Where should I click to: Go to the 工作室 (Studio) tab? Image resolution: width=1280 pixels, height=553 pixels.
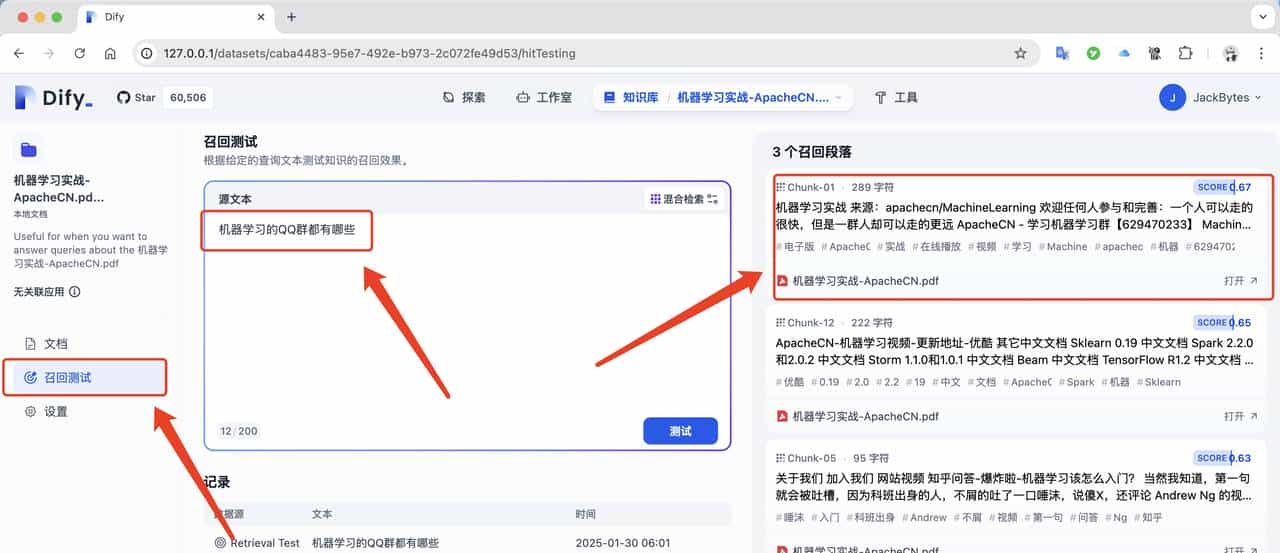(543, 97)
